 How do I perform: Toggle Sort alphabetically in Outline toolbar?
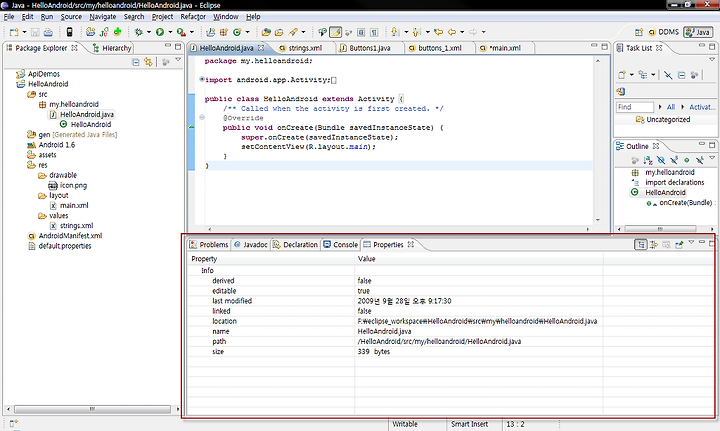[x=648, y=160]
